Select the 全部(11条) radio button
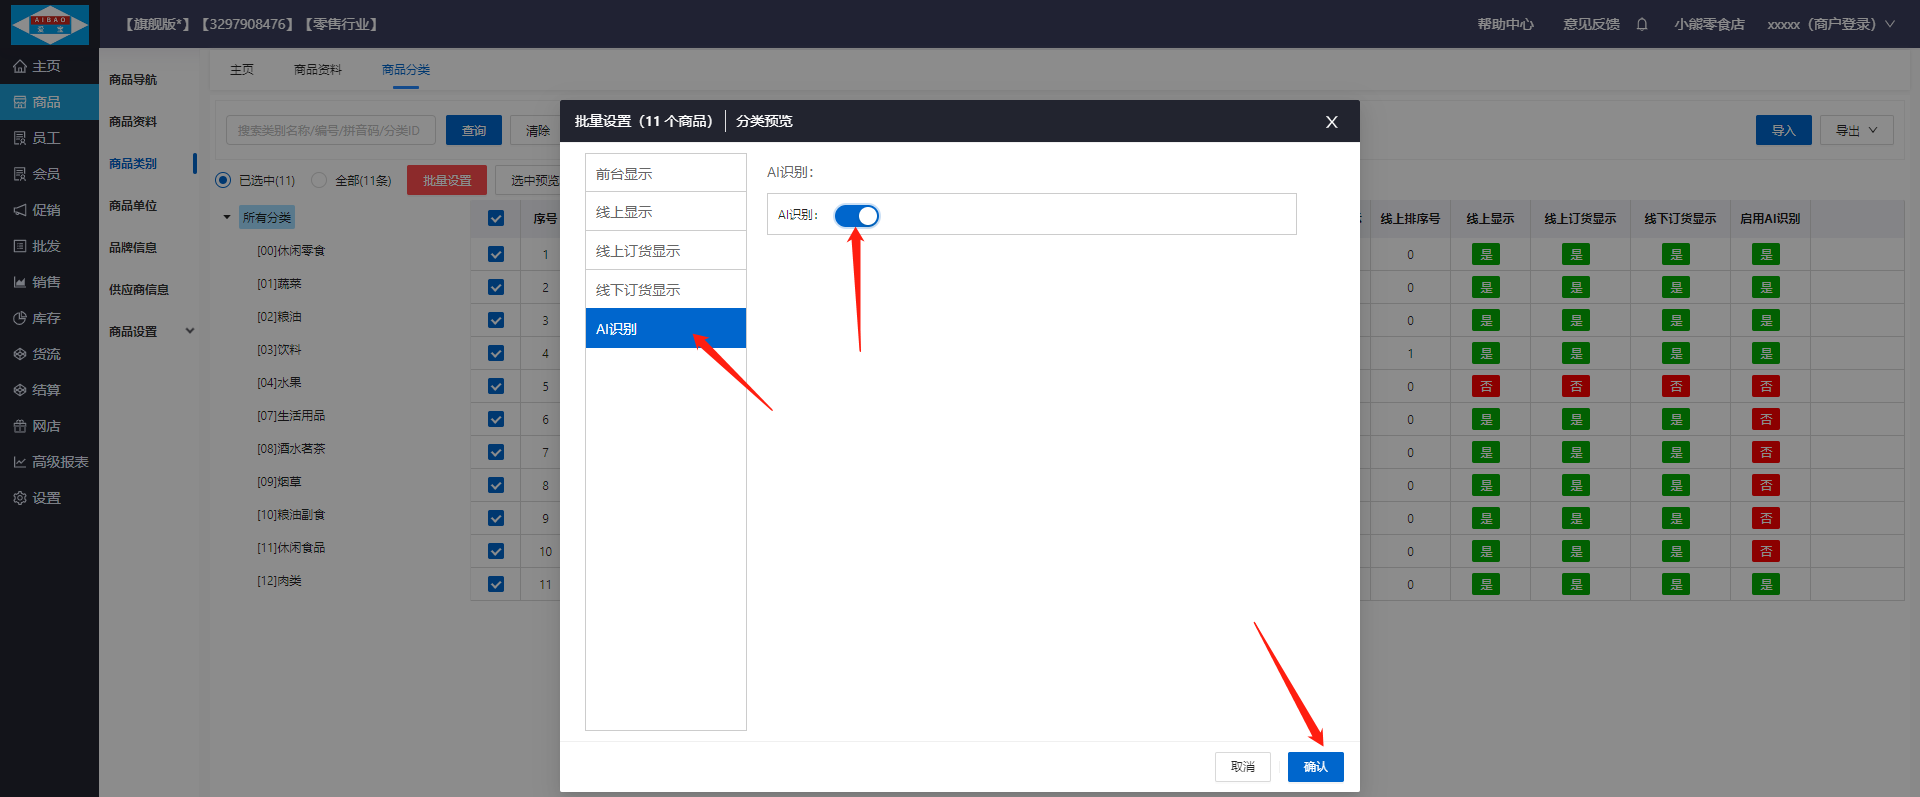This screenshot has height=797, width=1920. pos(319,180)
